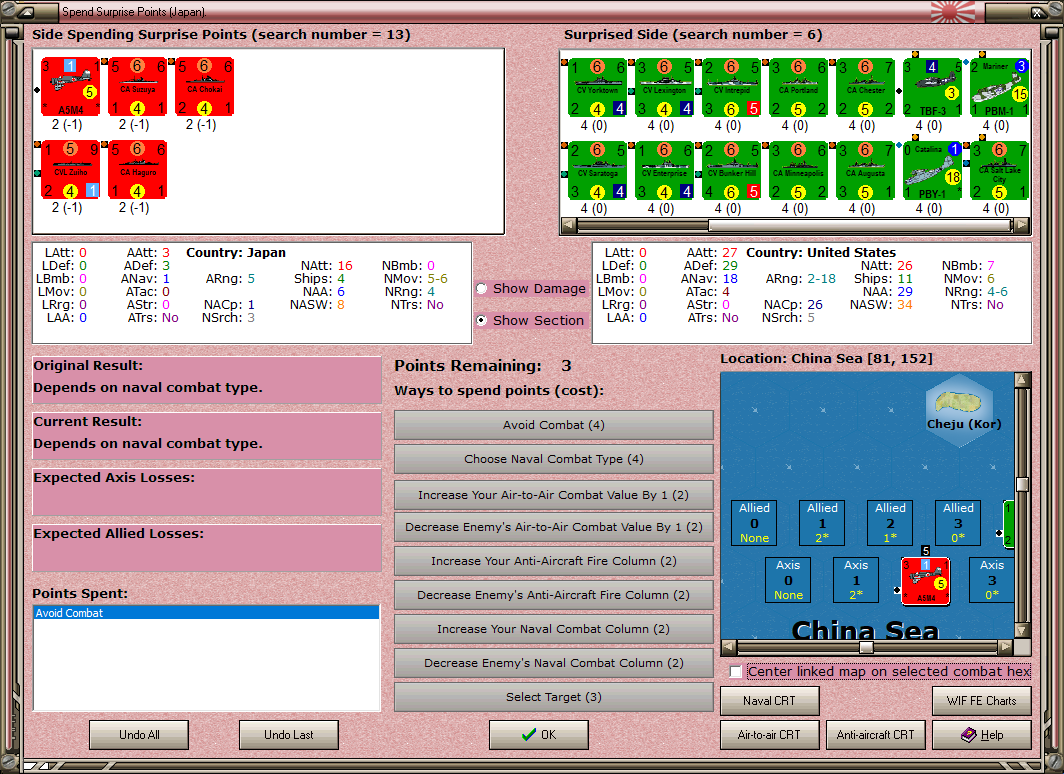Open the Naval CRT chart
1064x774 pixels.
770,701
